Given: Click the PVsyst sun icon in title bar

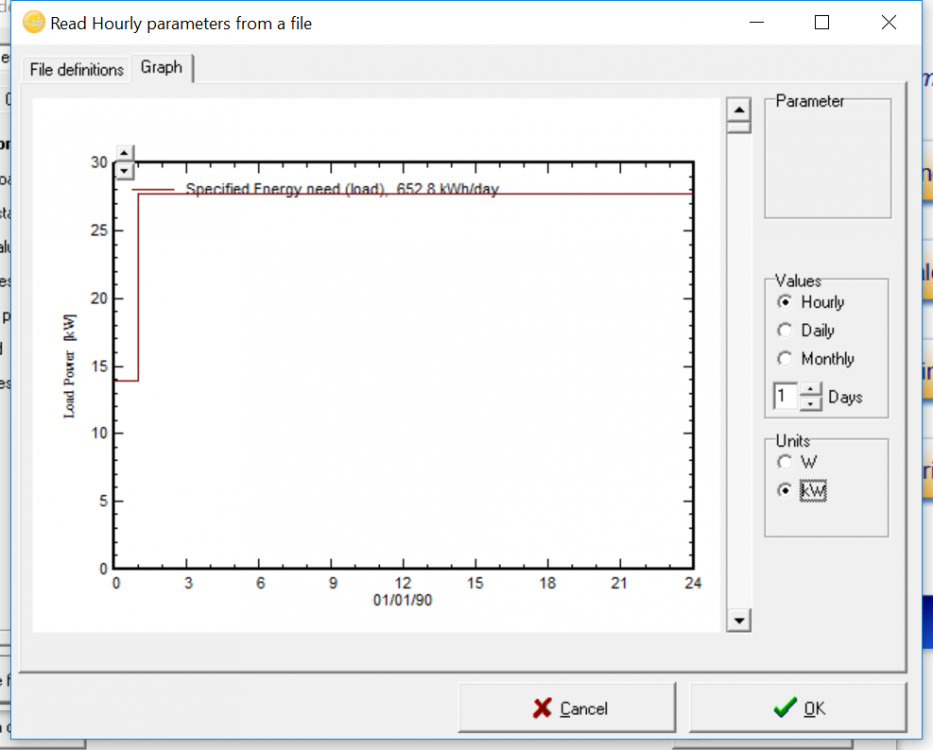Looking at the screenshot, I should (33, 22).
